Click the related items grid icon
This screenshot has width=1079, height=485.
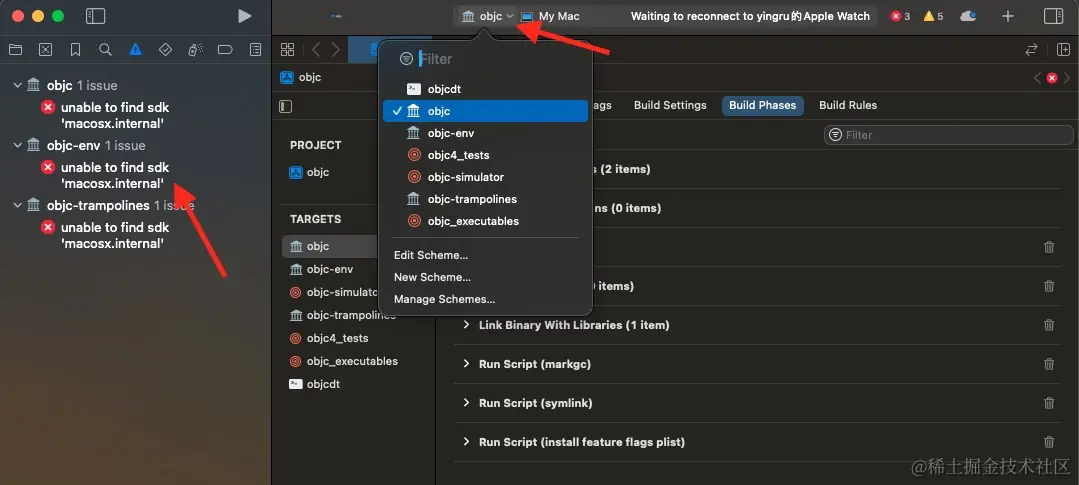point(288,50)
